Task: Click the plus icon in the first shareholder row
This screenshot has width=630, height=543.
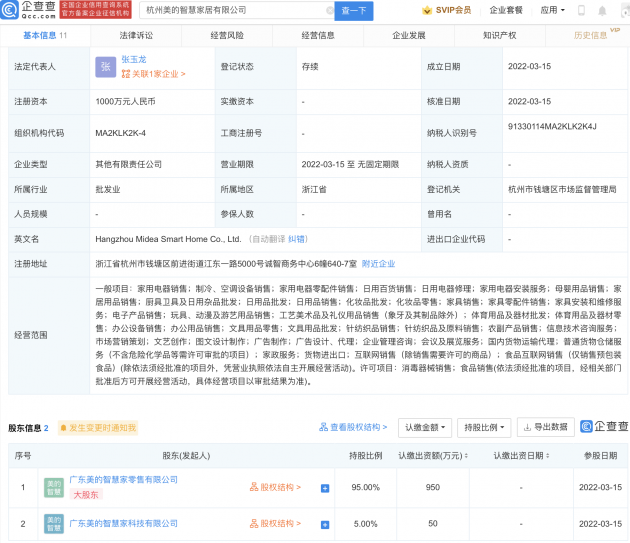Action: point(325,488)
